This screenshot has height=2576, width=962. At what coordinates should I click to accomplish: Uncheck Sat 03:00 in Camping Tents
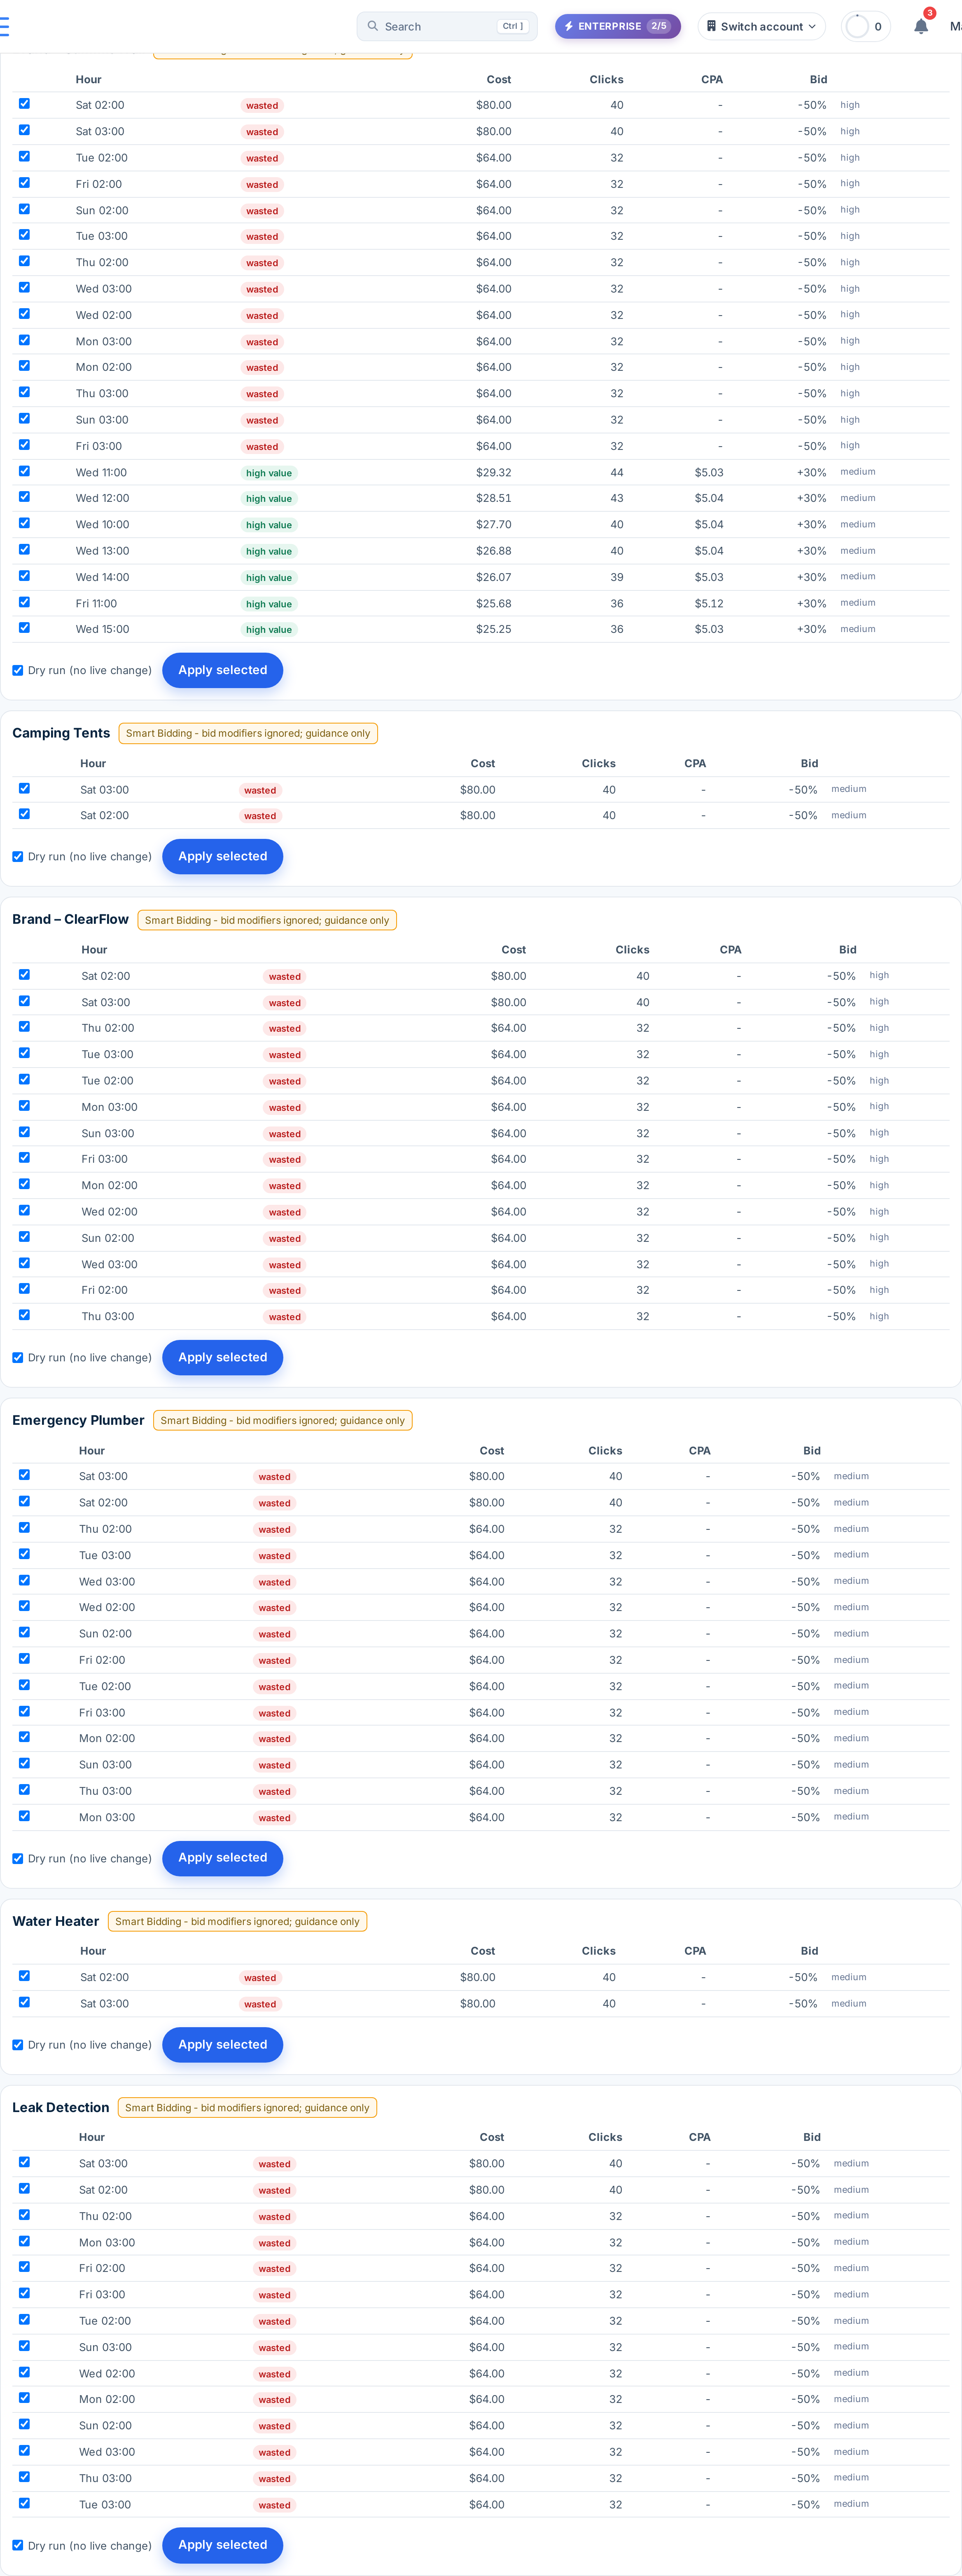pos(24,788)
